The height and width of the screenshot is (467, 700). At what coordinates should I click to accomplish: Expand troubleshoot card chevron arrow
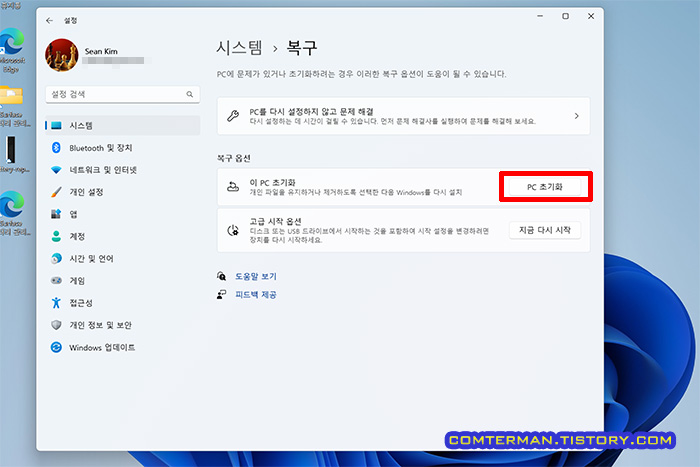tap(576, 116)
